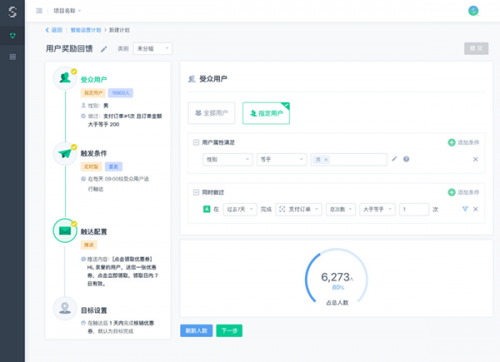The width and height of the screenshot is (500, 362).
Task: Click the 触发条件 step title
Action: pos(94,153)
